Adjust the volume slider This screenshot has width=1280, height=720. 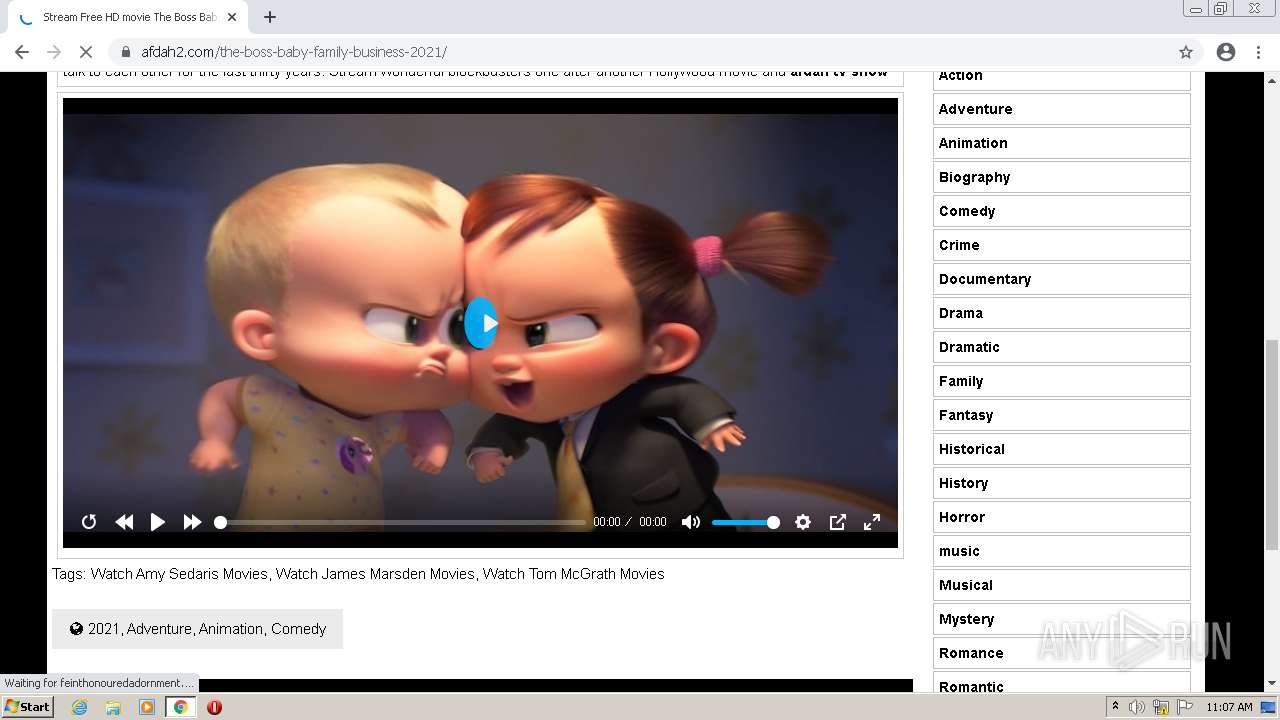[x=745, y=522]
